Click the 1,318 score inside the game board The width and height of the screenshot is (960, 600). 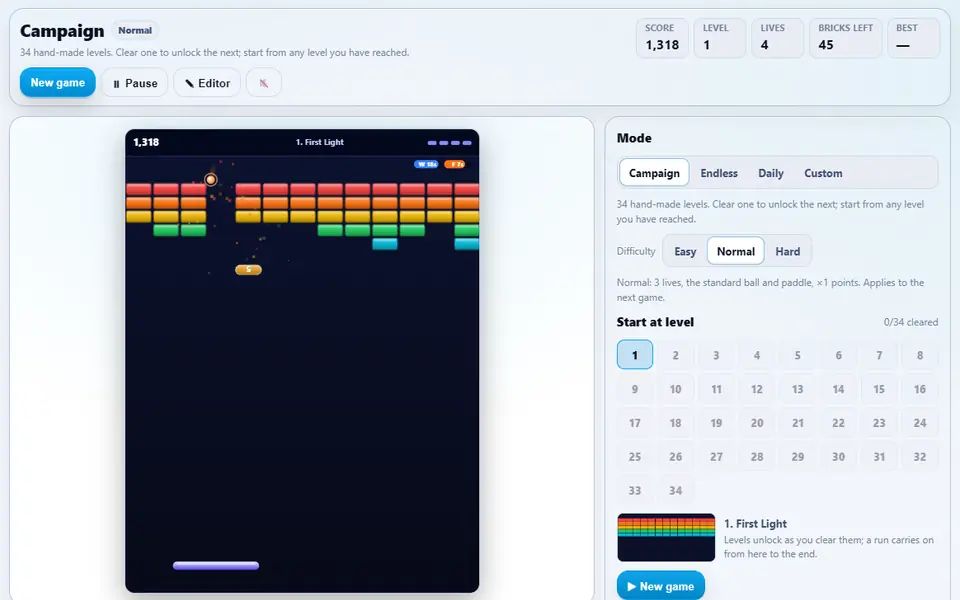click(146, 142)
